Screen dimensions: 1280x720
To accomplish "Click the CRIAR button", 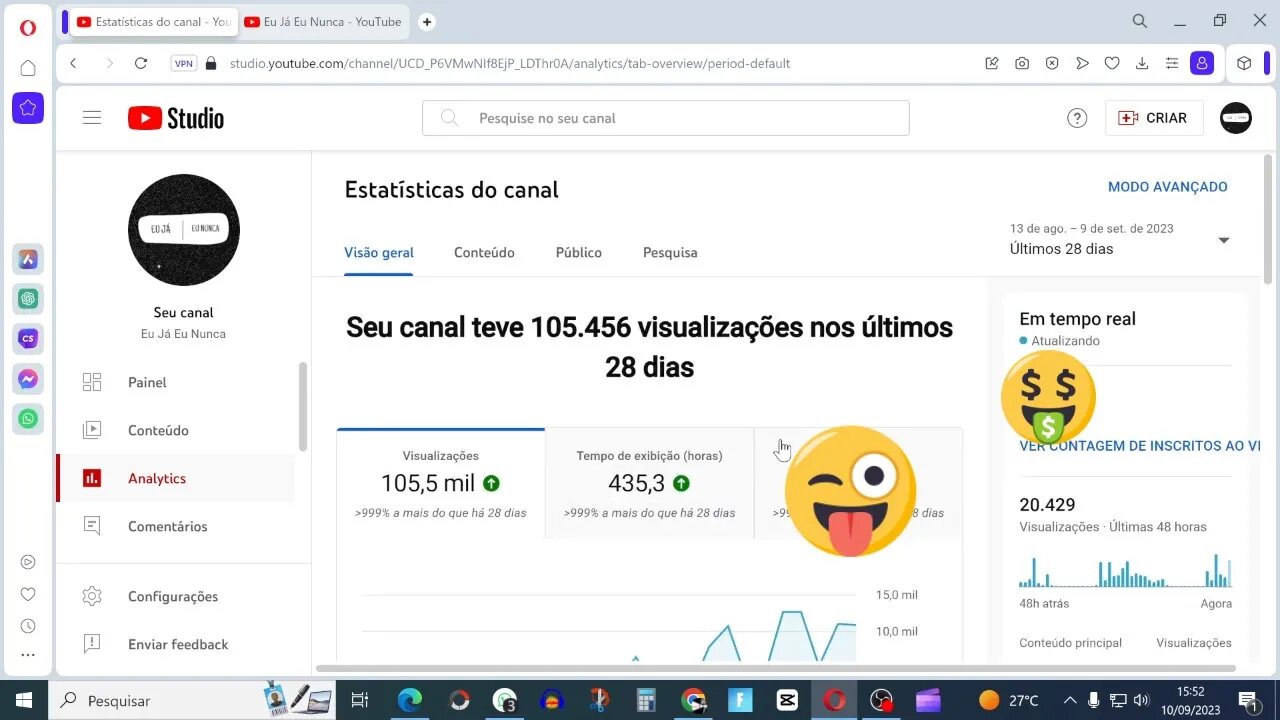I will pyautogui.click(x=1154, y=118).
